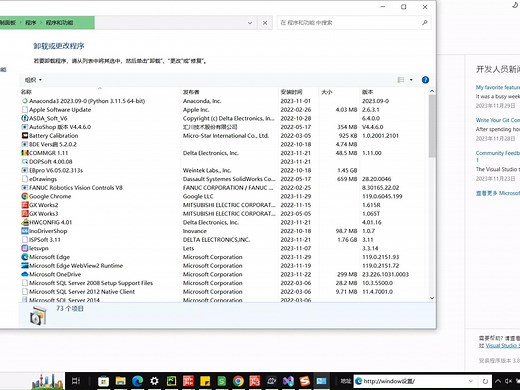Screen dimensions: 520x390
Task: Sort by 发布者 column header
Action: pos(191,92)
